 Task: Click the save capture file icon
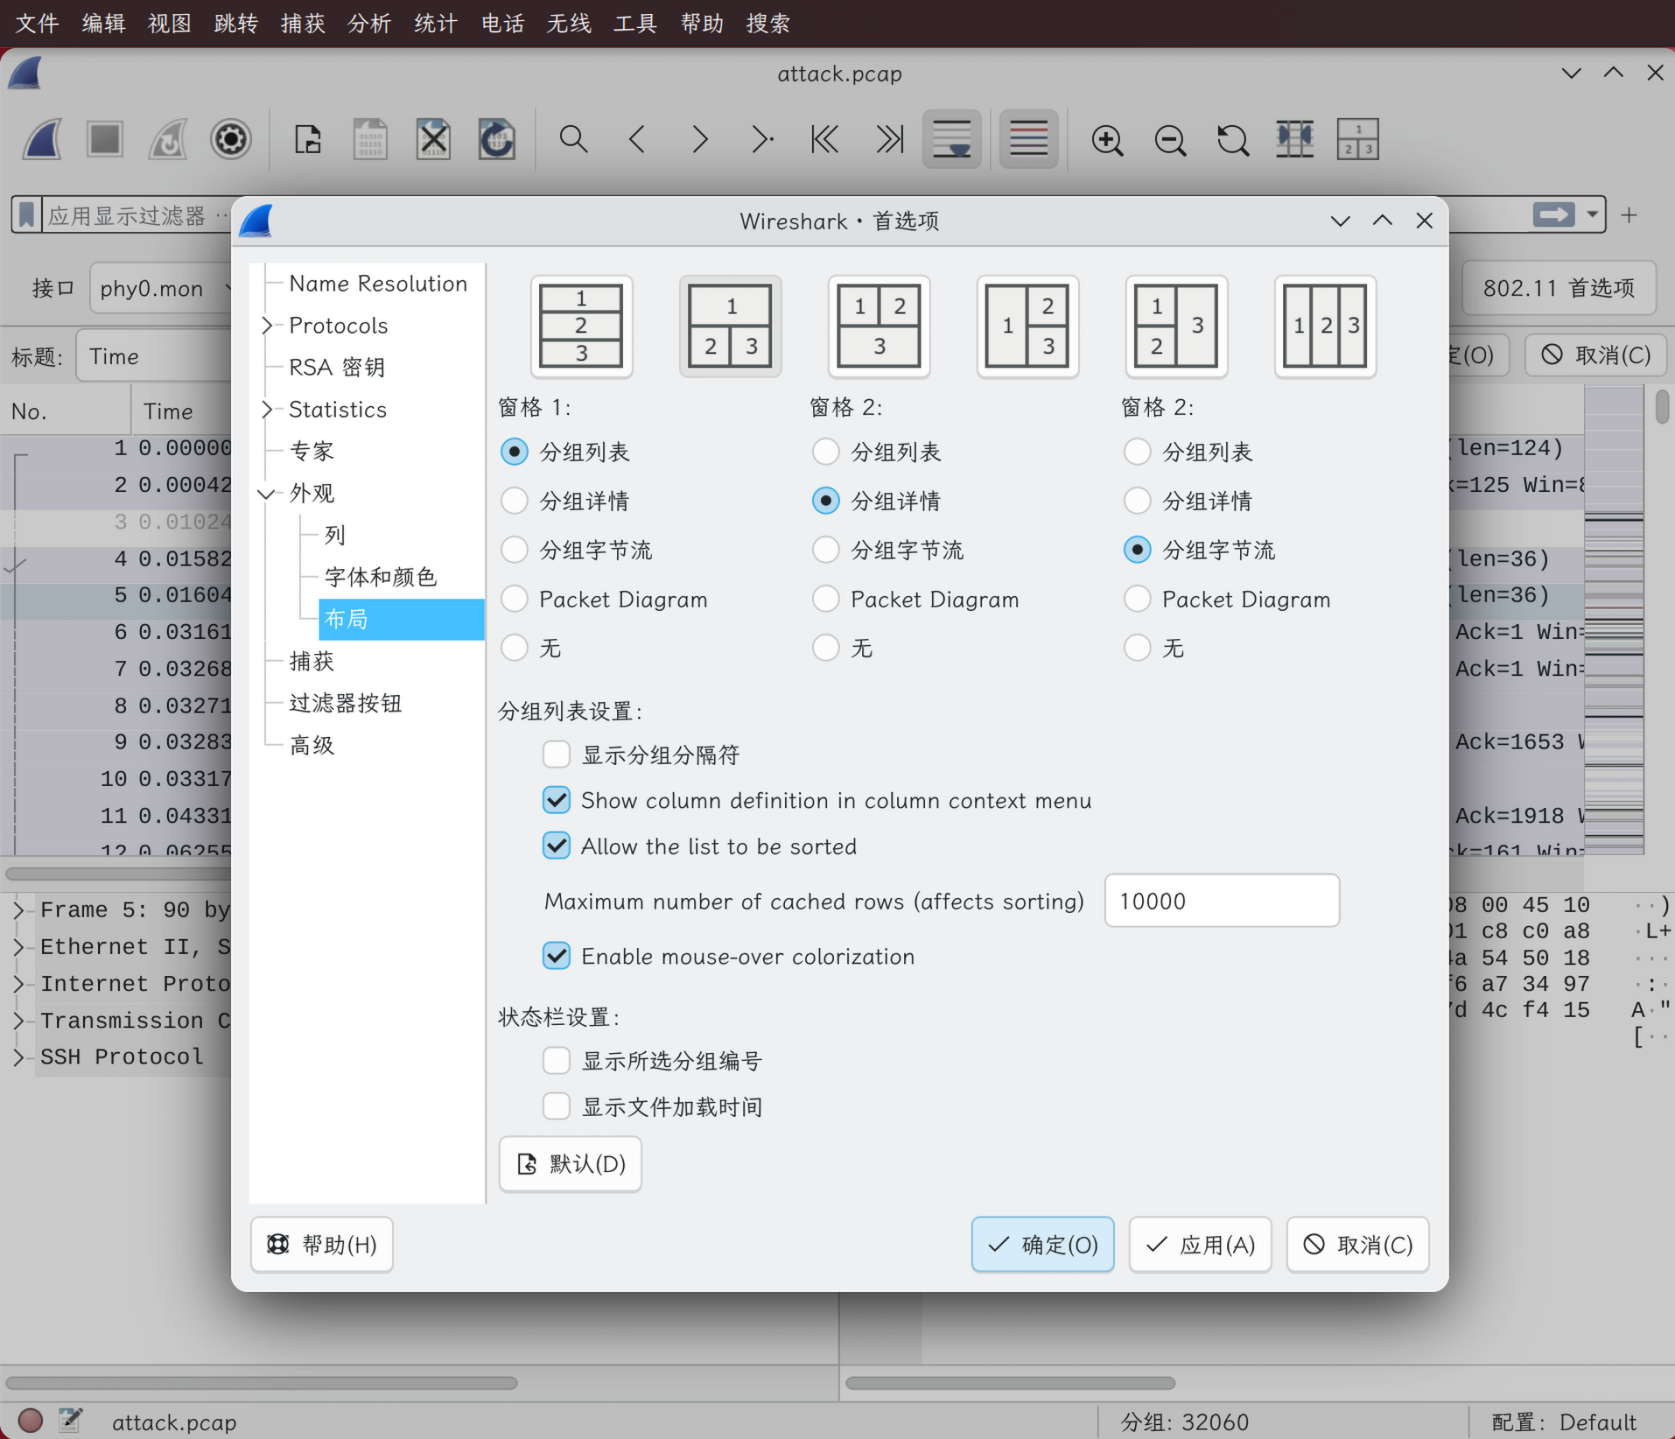point(371,139)
